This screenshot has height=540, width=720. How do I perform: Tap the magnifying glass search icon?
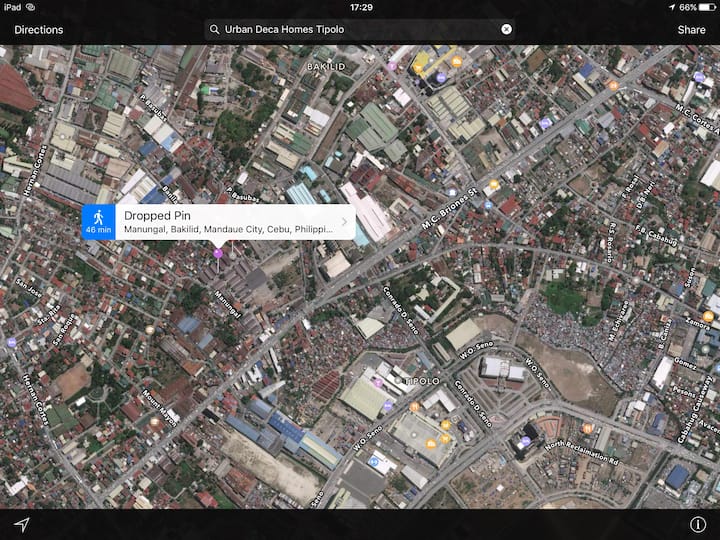(x=214, y=30)
